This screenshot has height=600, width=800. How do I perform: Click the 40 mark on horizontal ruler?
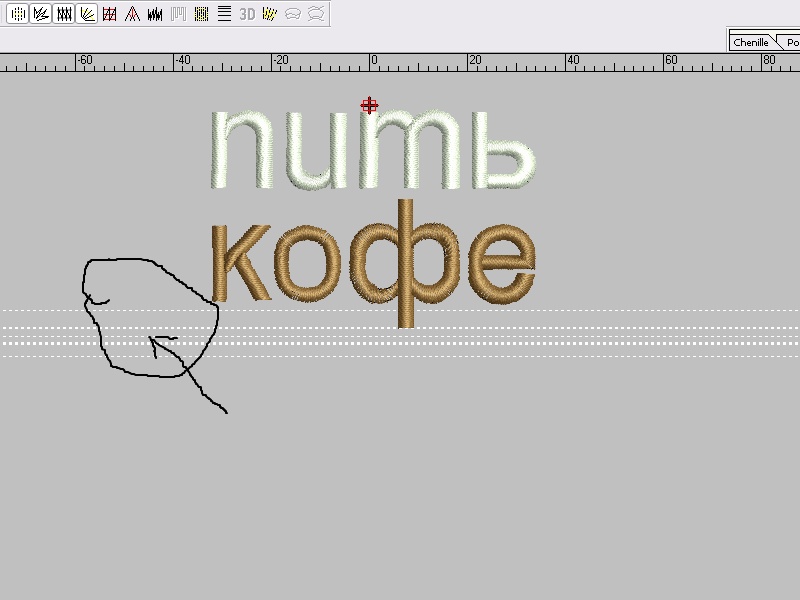[x=573, y=60]
